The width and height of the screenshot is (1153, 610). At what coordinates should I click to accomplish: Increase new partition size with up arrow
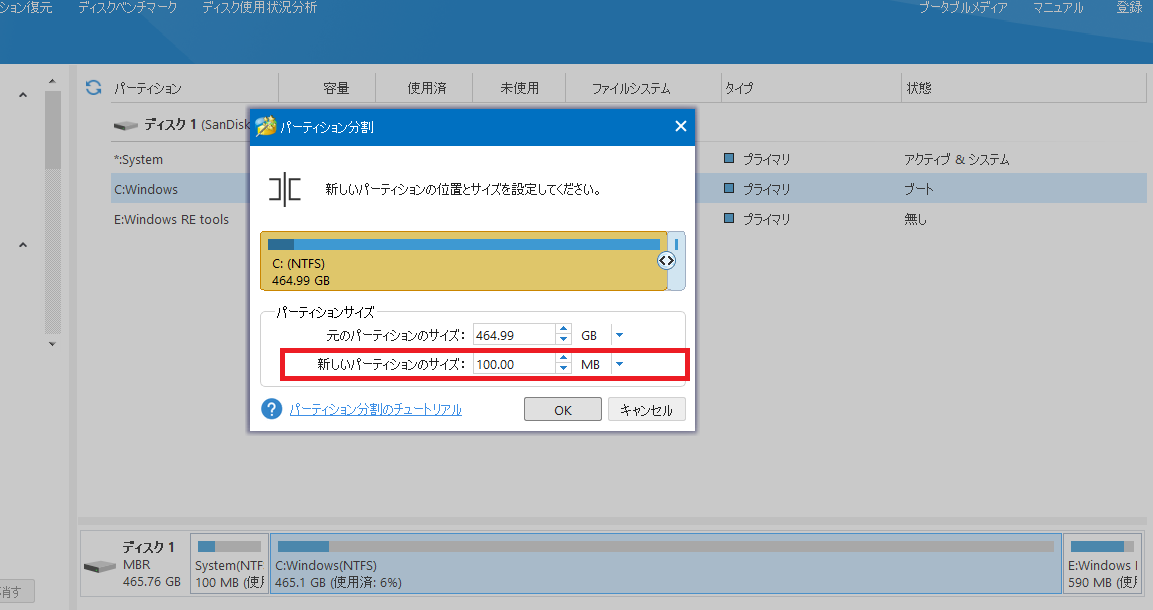click(563, 359)
